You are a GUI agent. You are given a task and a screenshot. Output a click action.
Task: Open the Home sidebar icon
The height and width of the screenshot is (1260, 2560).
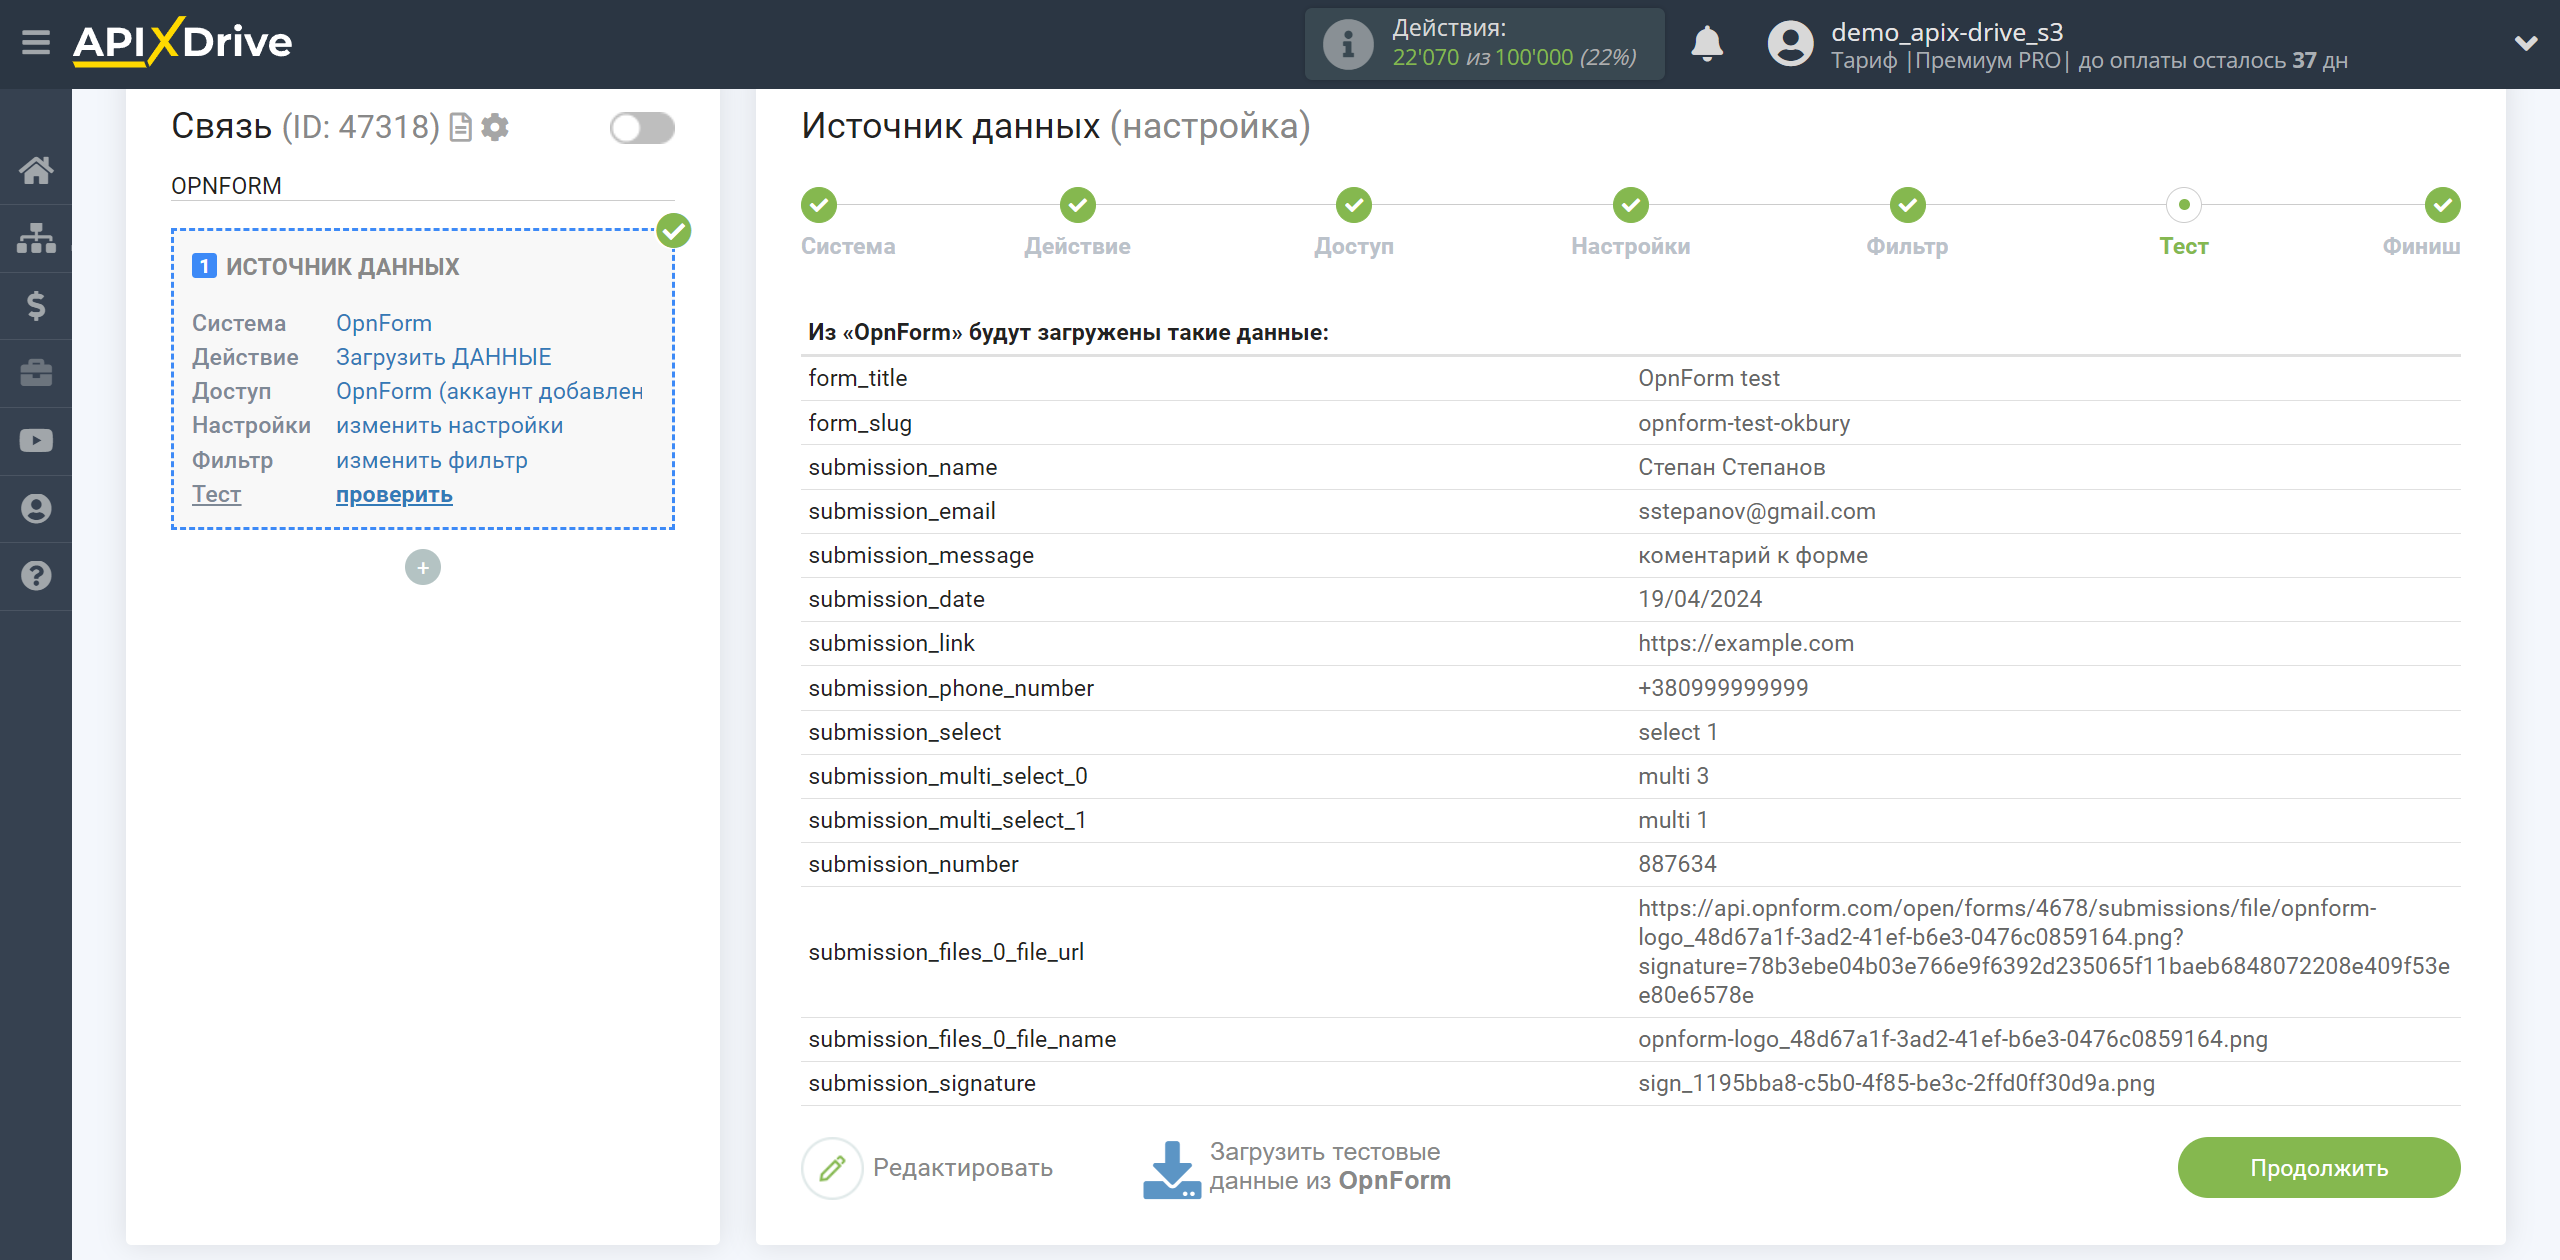point(36,171)
